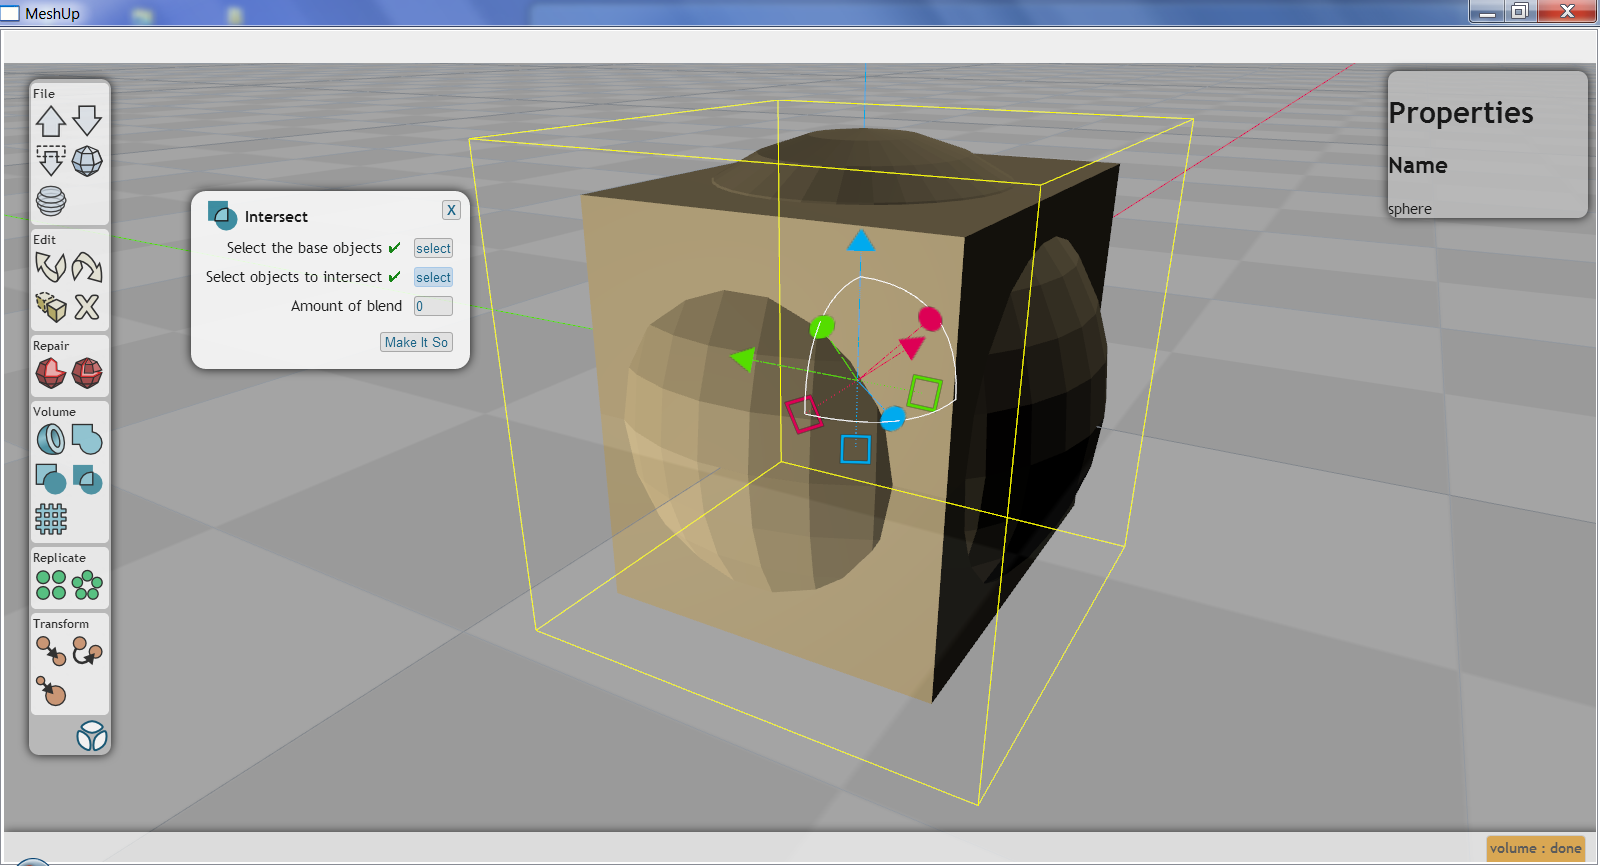The image size is (1600, 866).
Task: Click the green rotation sphere handle
Action: pos(822,326)
